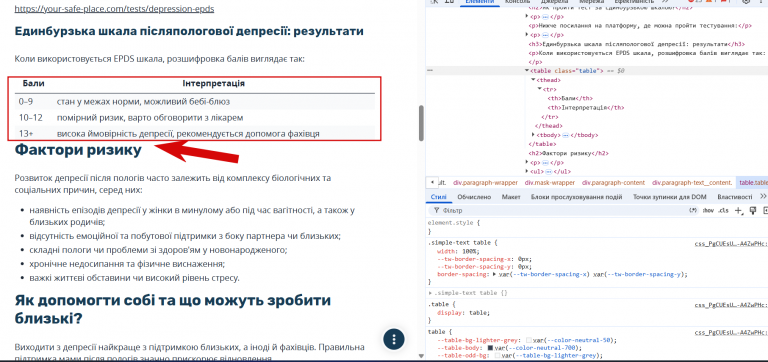
Task: Select the th Інтерпретація node in DOM tree
Action: [x=586, y=108]
